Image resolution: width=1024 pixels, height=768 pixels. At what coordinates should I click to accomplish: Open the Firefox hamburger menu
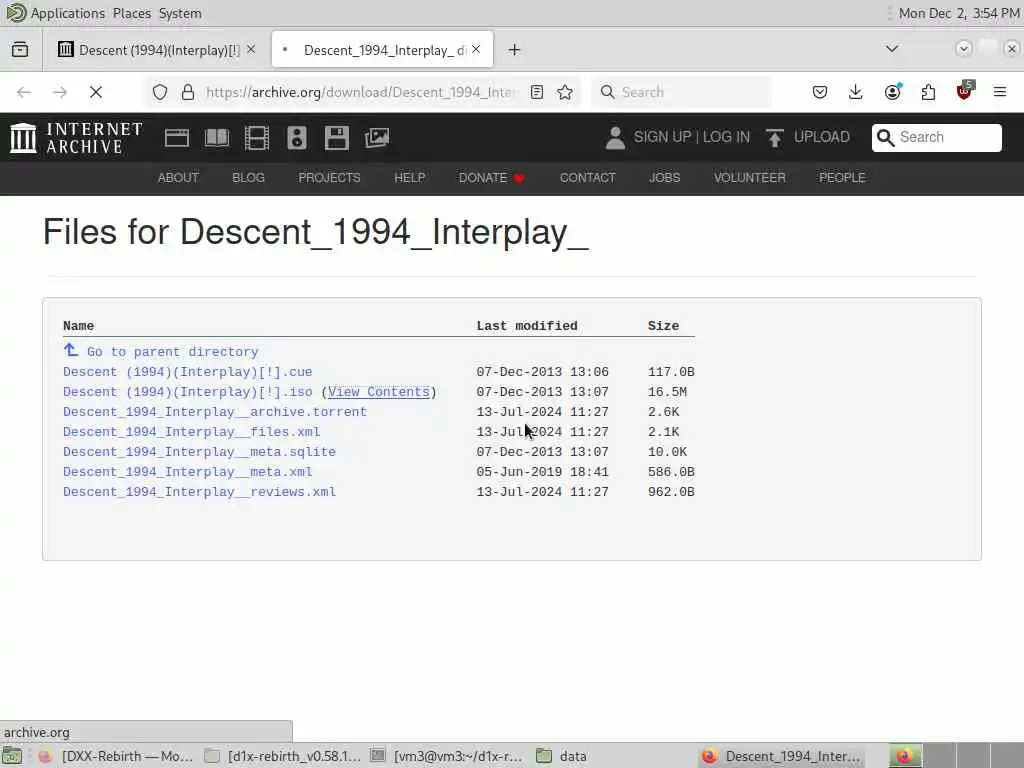pos(1000,92)
